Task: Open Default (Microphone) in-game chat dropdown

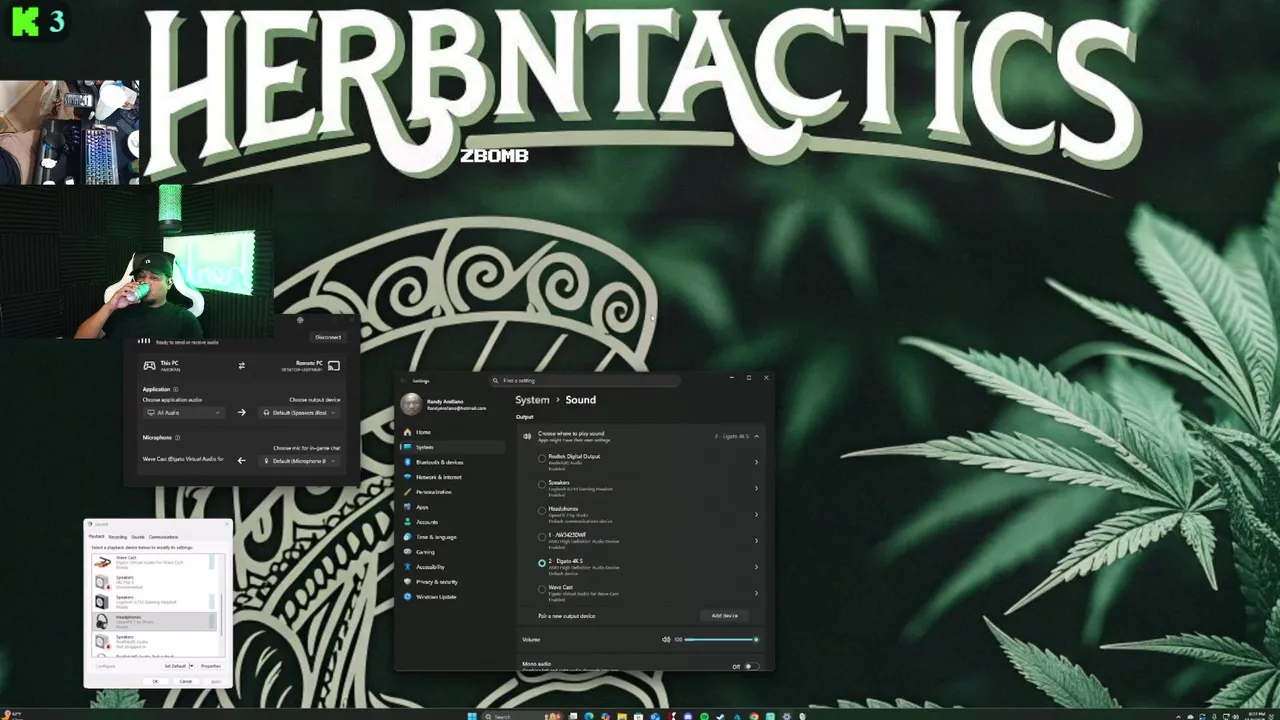Action: pyautogui.click(x=299, y=461)
